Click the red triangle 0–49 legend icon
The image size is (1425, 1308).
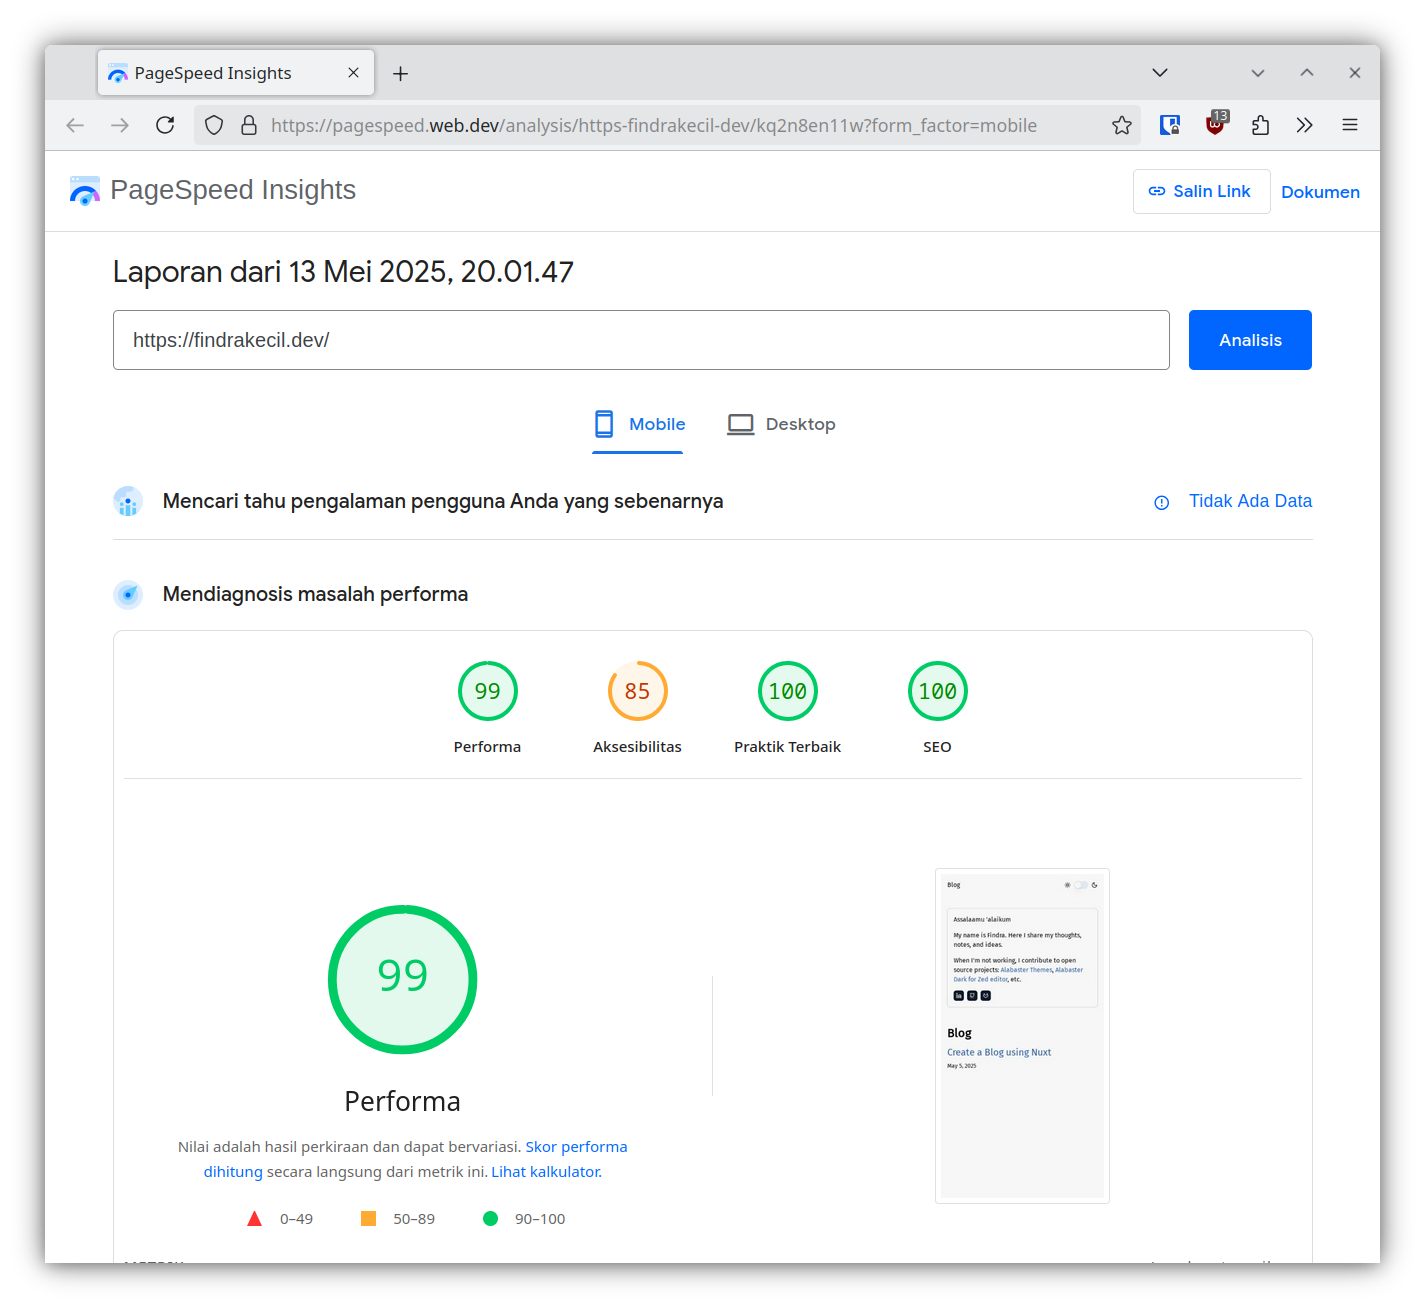254,1218
